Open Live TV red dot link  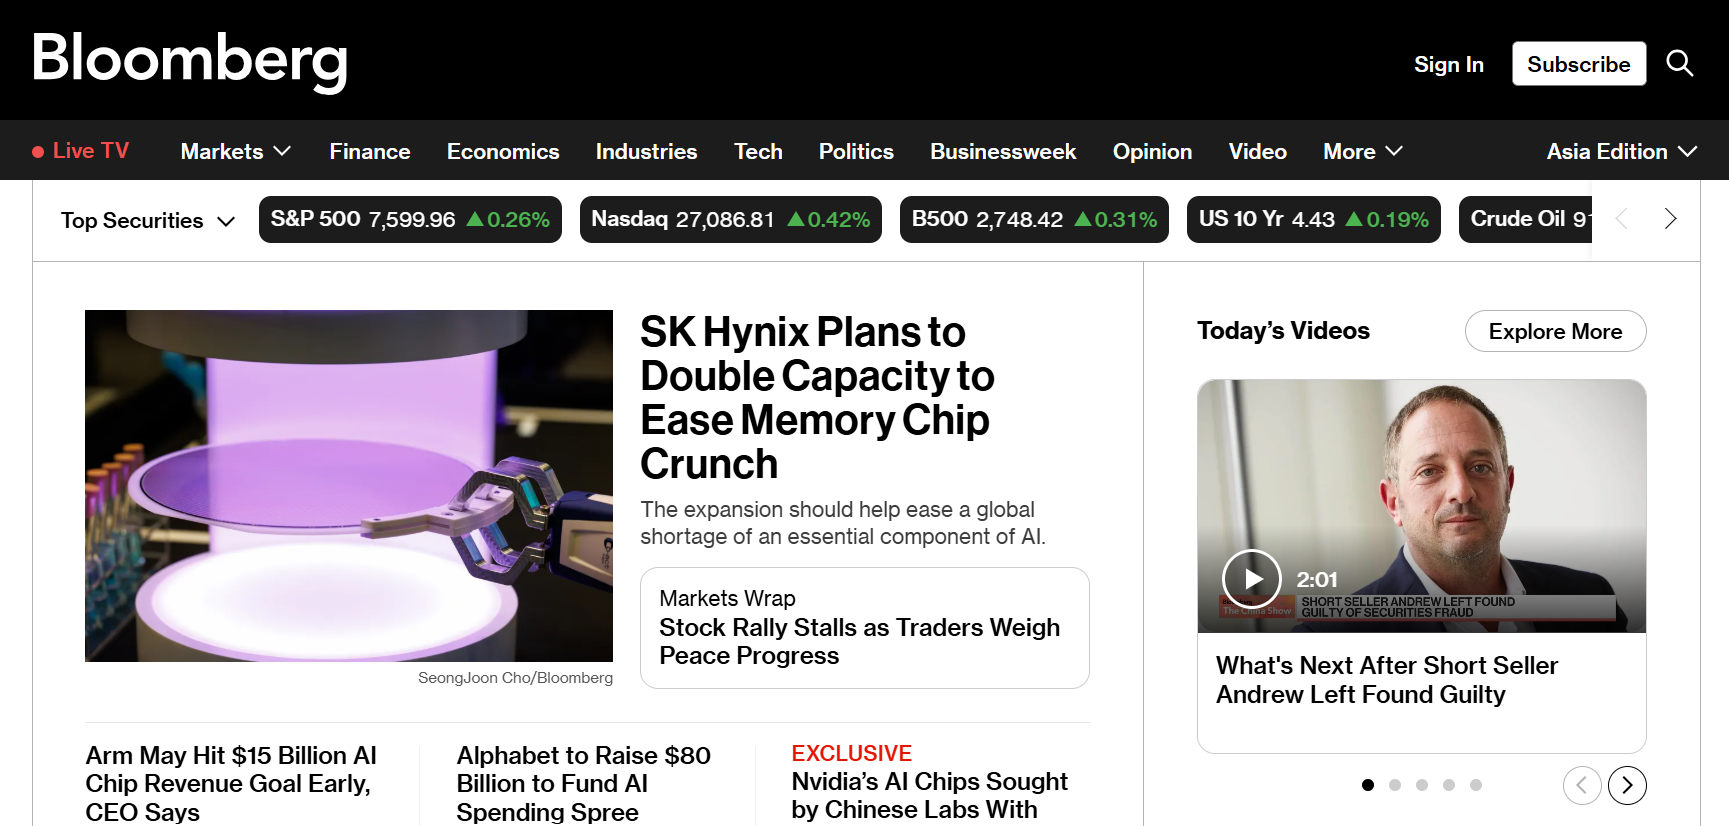[x=80, y=151]
